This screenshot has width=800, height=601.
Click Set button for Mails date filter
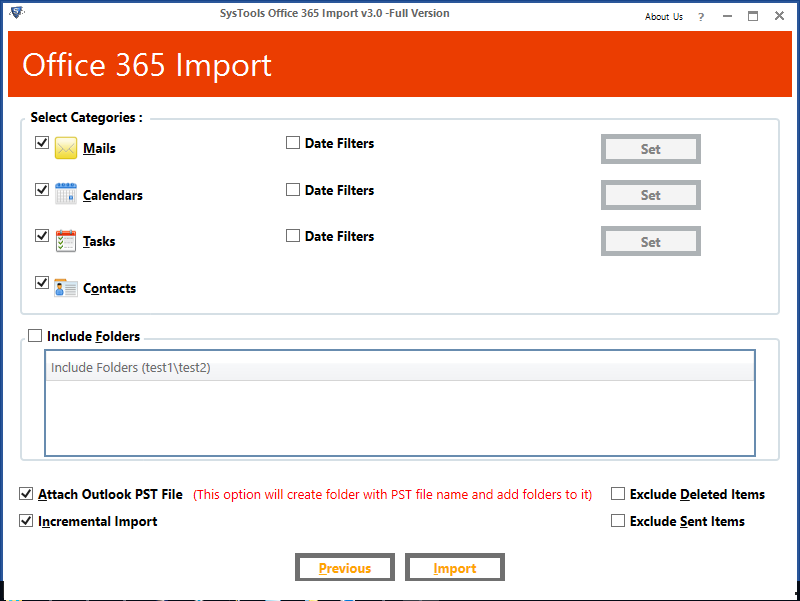[x=651, y=149]
